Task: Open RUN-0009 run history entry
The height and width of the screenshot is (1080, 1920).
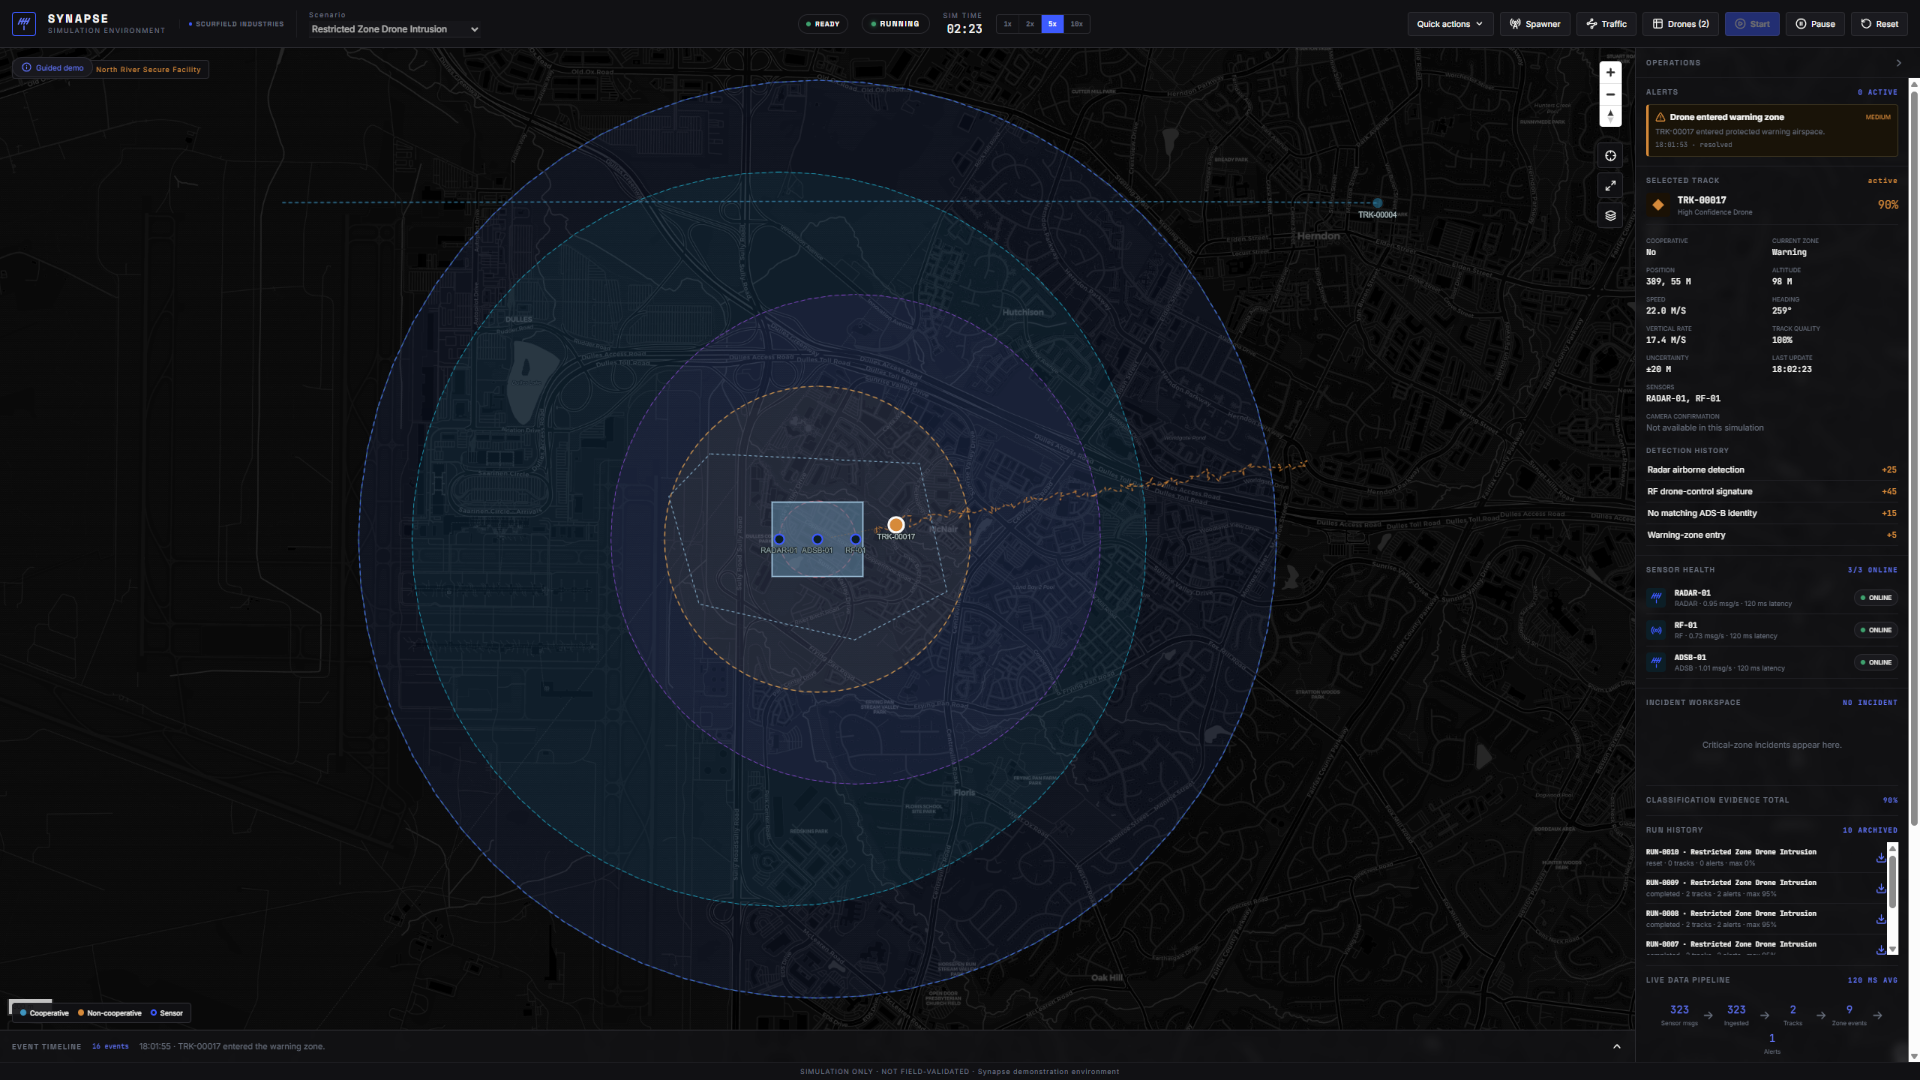Action: (1758, 888)
